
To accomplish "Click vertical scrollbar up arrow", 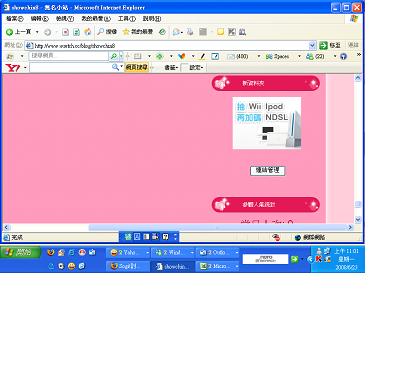I will point(358,78).
